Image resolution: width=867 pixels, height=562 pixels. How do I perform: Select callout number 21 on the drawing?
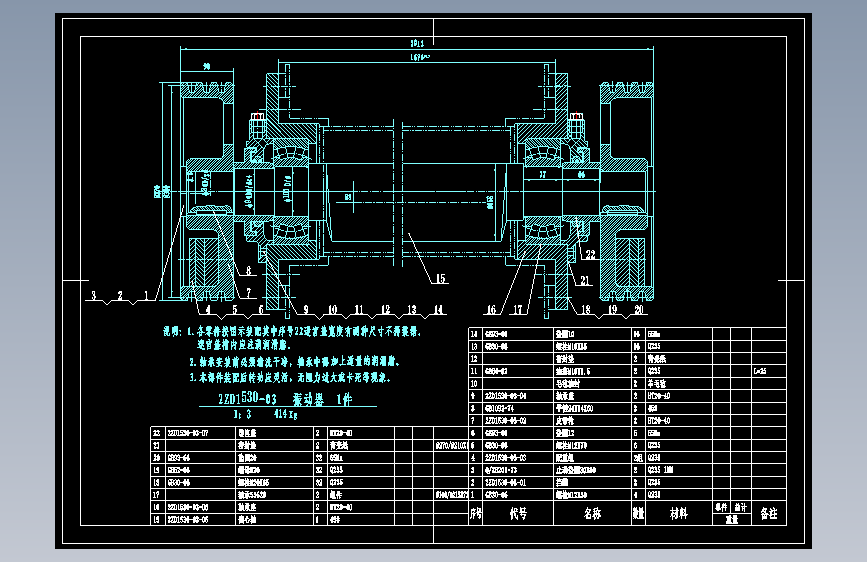tap(585, 281)
